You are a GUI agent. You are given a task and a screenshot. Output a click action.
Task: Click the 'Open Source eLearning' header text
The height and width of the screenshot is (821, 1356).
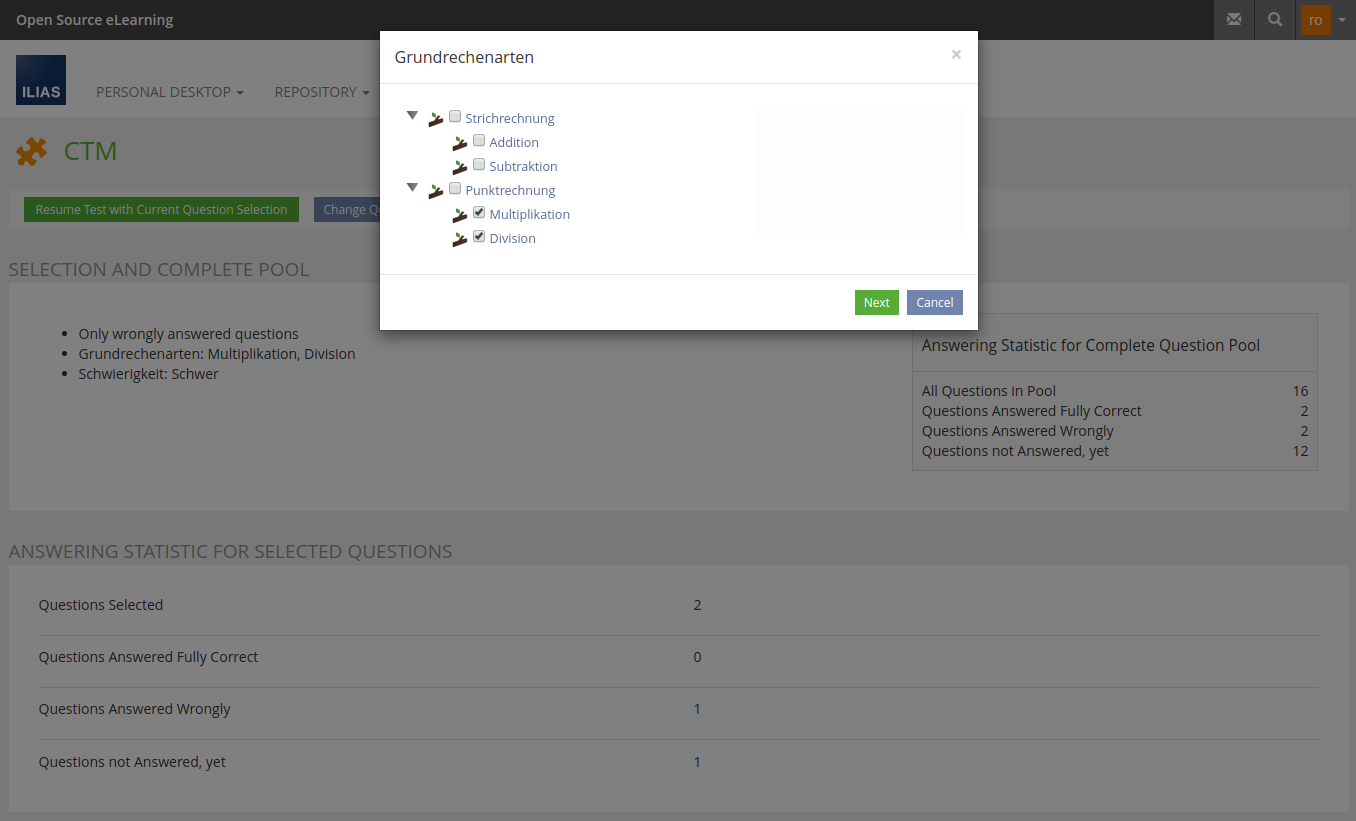95,20
